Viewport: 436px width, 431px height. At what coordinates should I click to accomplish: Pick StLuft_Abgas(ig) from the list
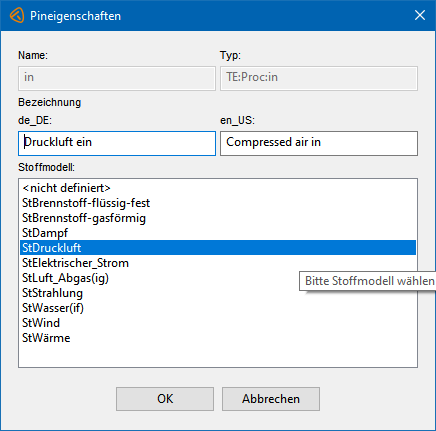coord(160,278)
